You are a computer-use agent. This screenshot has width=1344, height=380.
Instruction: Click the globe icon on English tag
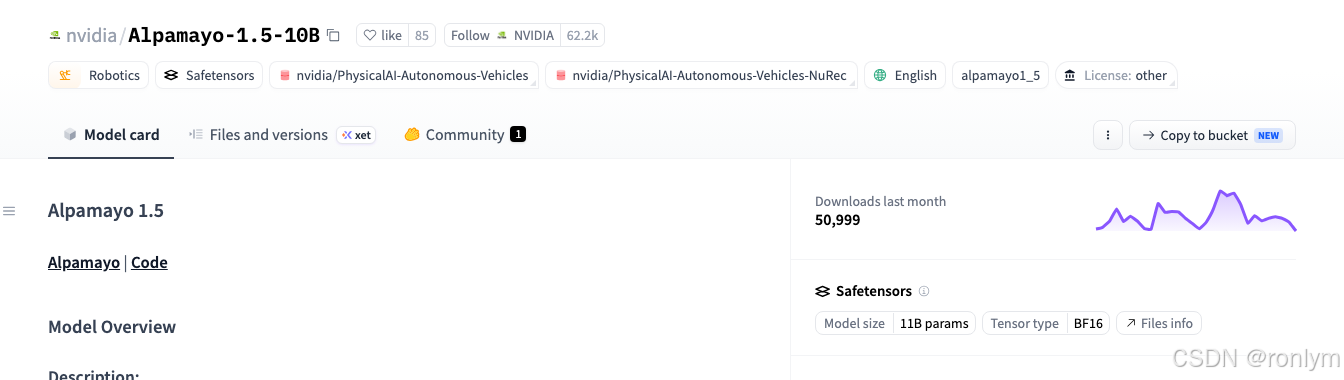pyautogui.click(x=880, y=75)
